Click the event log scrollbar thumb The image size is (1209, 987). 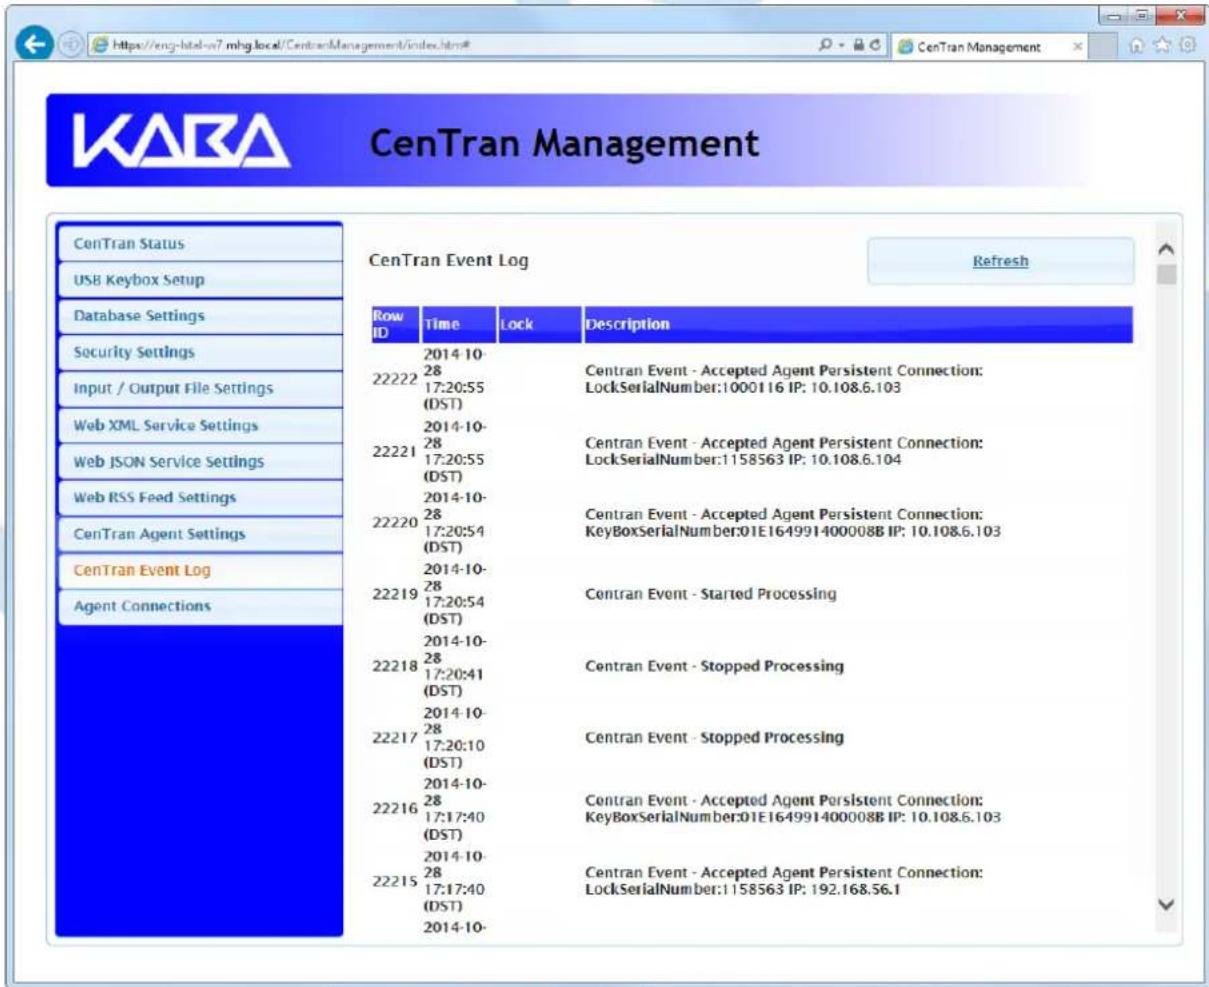[1166, 274]
